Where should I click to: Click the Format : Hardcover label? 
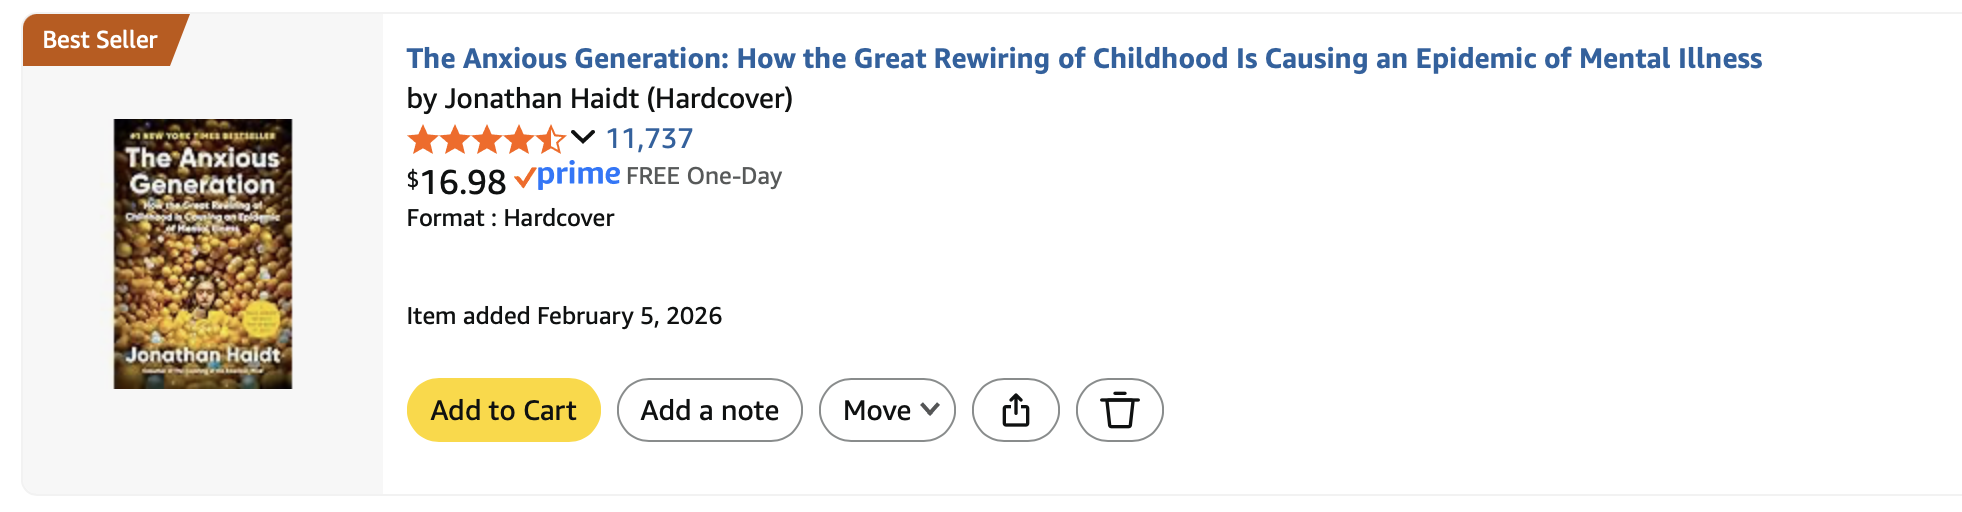510,218
